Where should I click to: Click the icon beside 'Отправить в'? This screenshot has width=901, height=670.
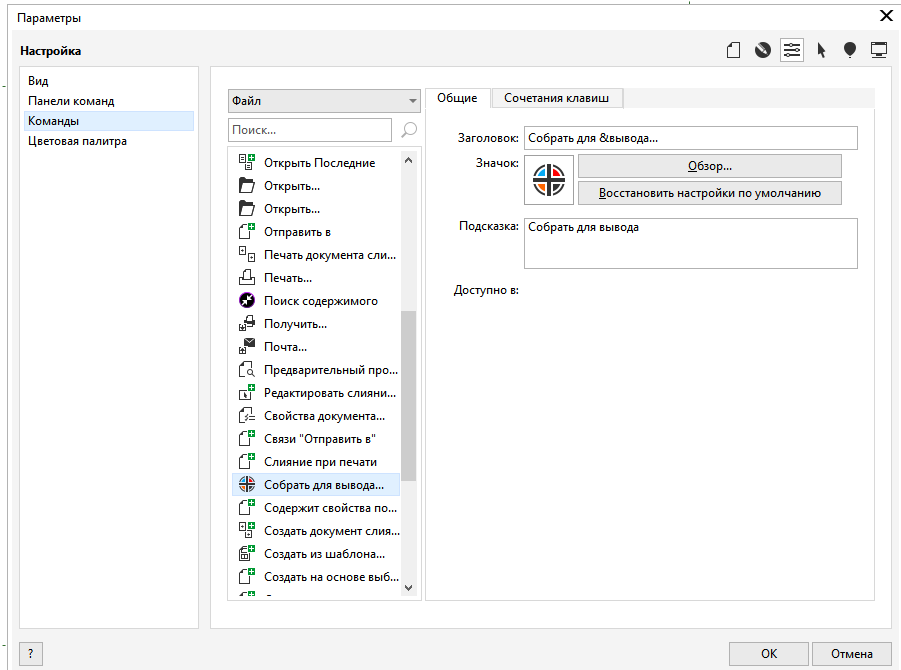point(247,232)
